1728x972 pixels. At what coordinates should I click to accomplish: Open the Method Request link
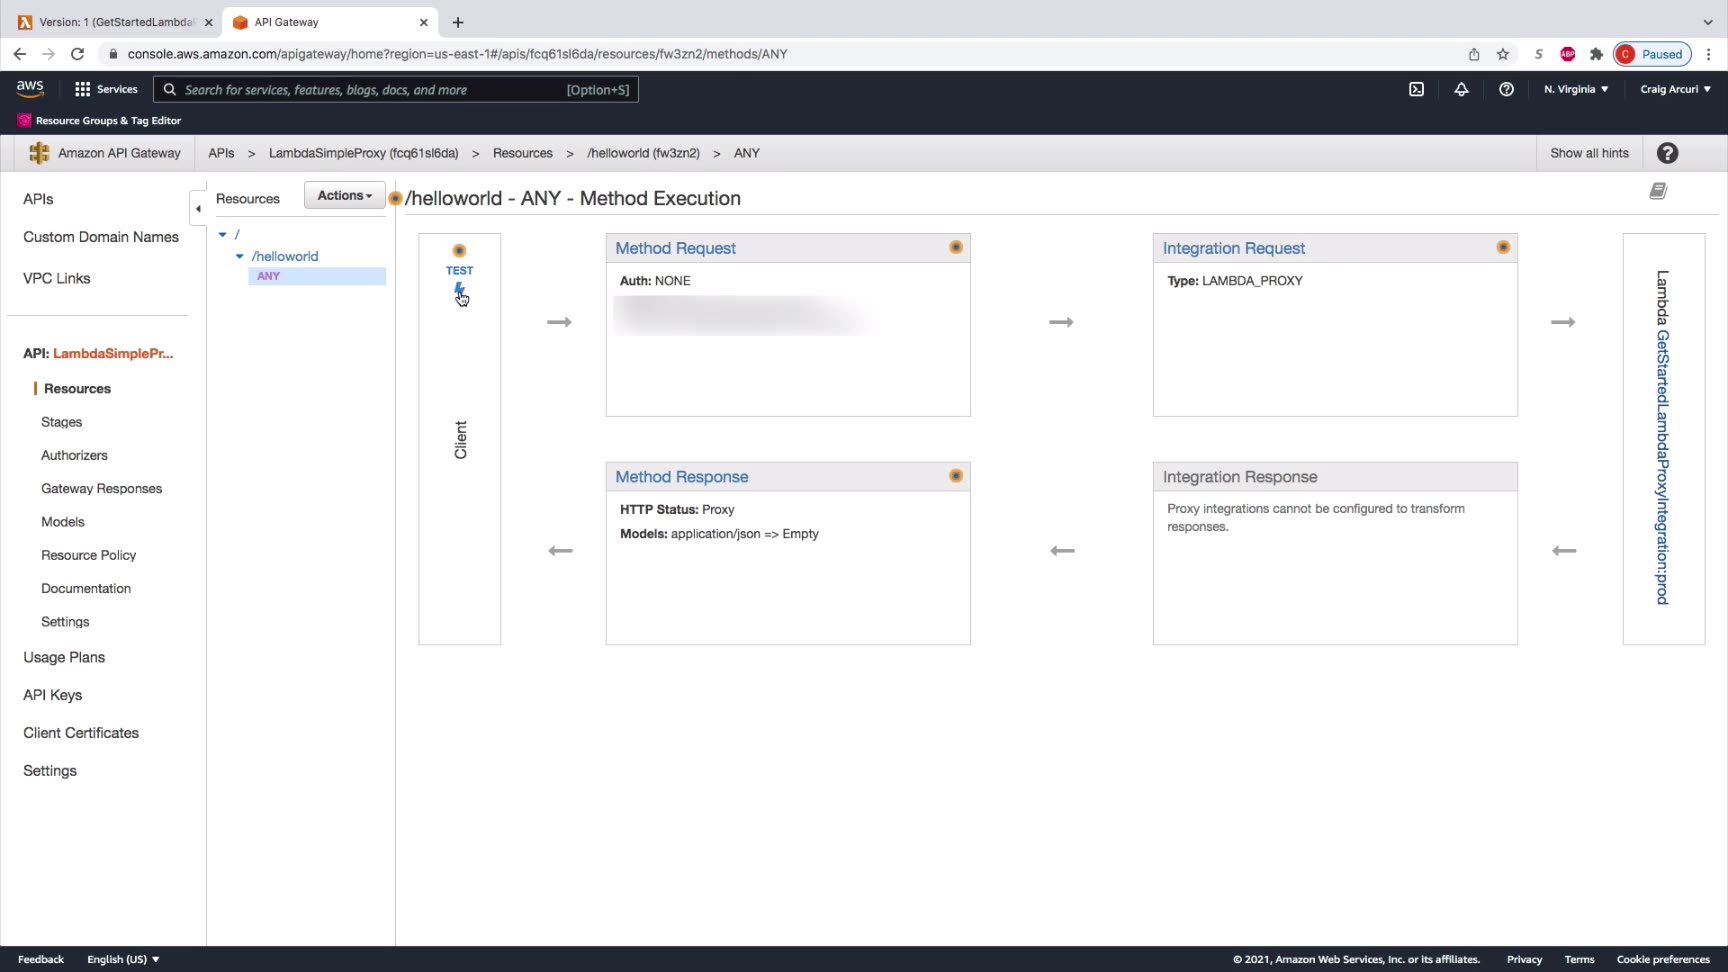[x=675, y=248]
